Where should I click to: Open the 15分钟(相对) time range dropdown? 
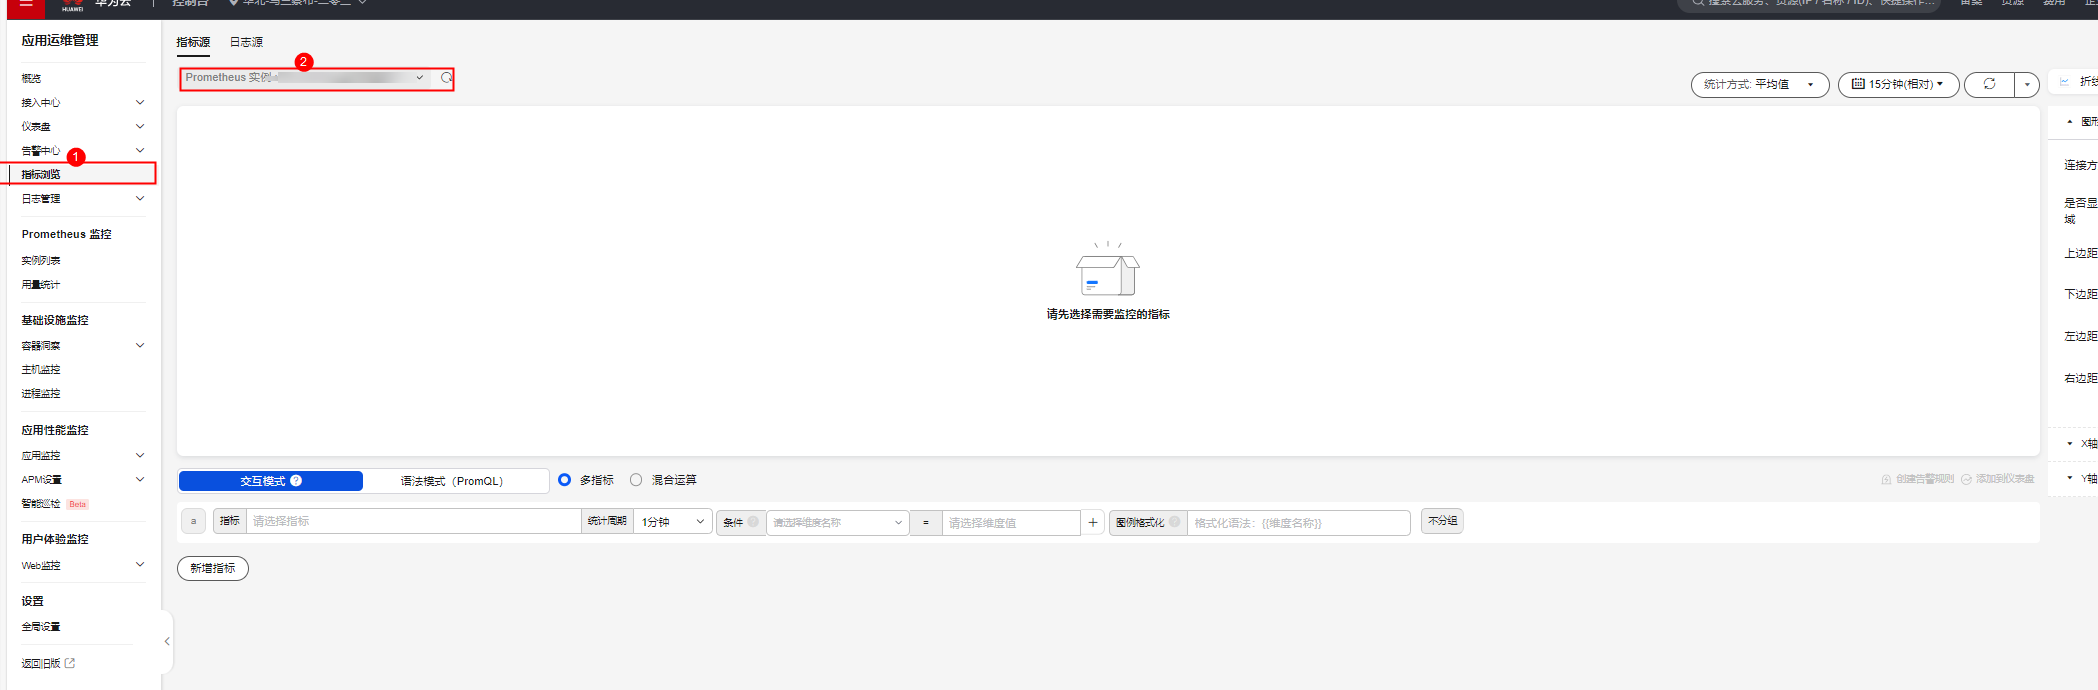click(1898, 85)
